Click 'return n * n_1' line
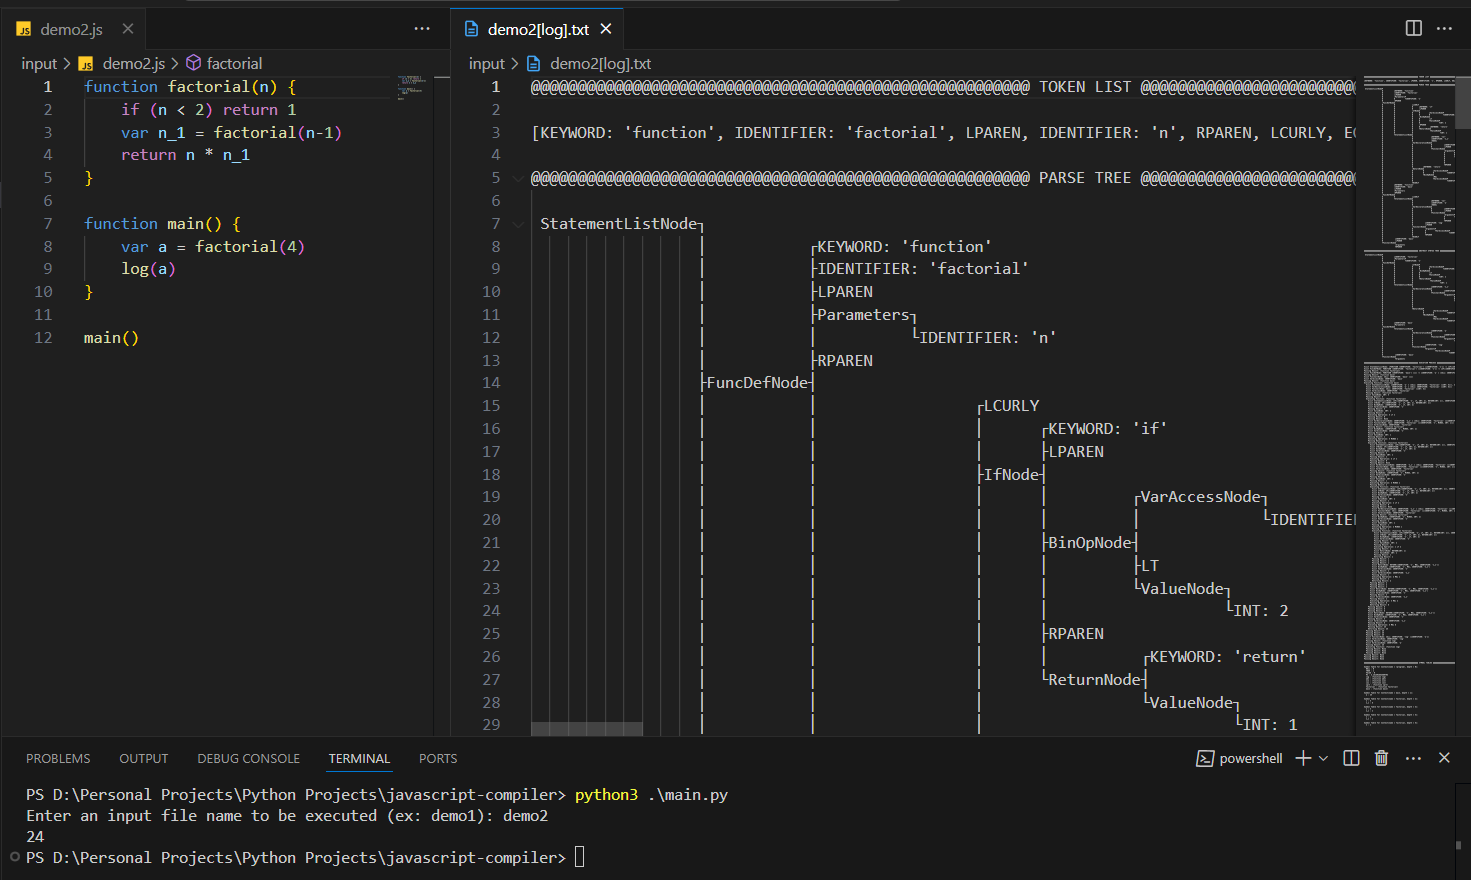Screen dimensions: 1471x880 coord(185,155)
